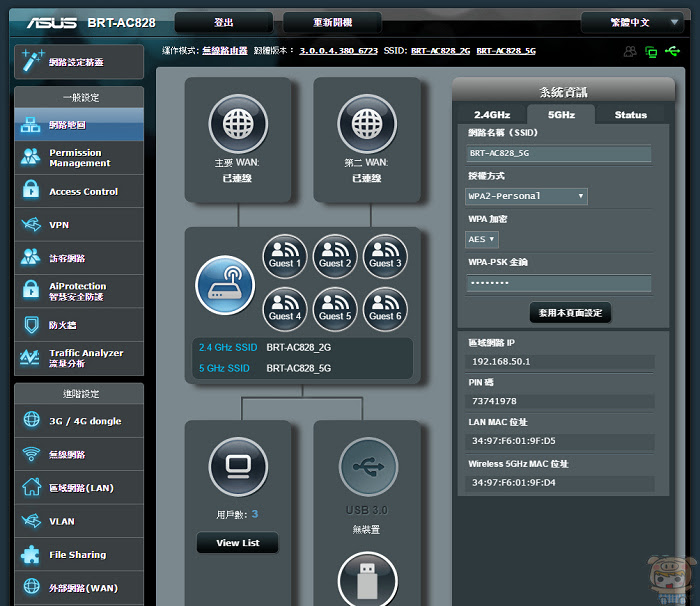Click the logout (登出) button
Image resolution: width=700 pixels, height=606 pixels.
(224, 22)
